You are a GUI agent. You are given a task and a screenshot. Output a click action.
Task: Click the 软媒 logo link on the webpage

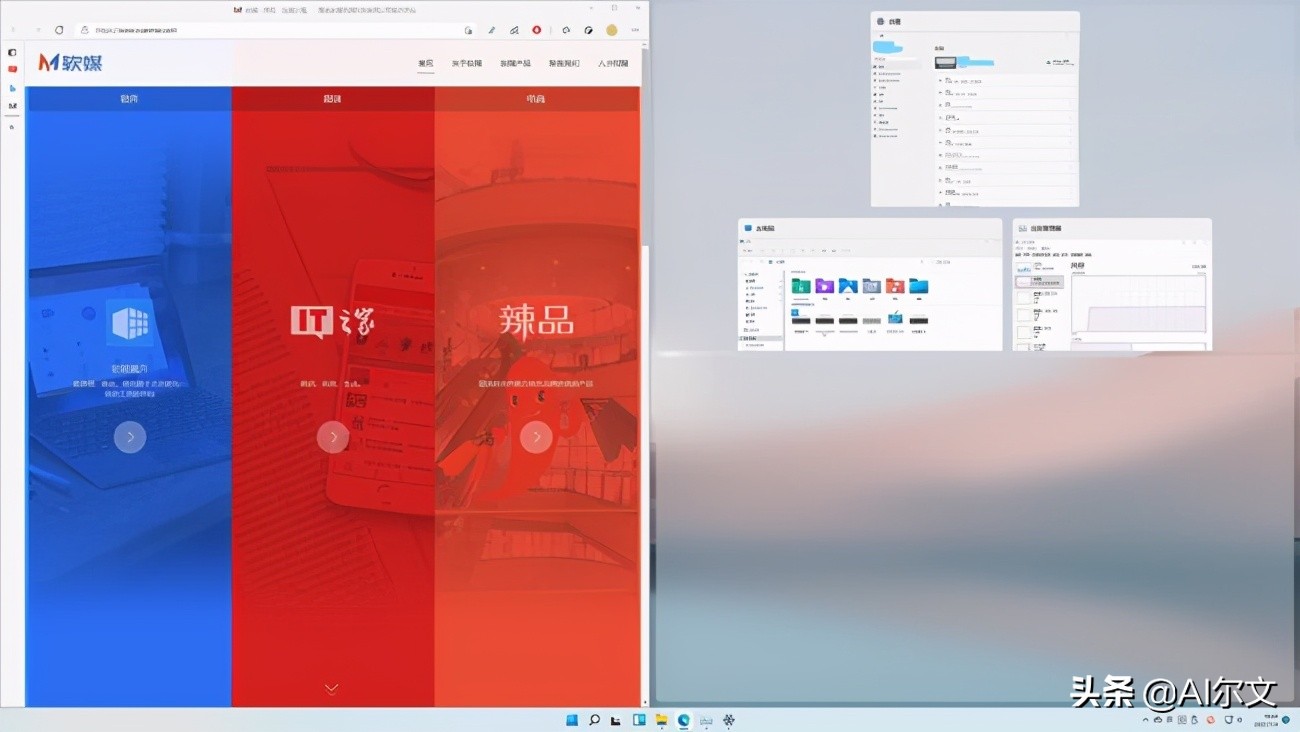tap(67, 62)
